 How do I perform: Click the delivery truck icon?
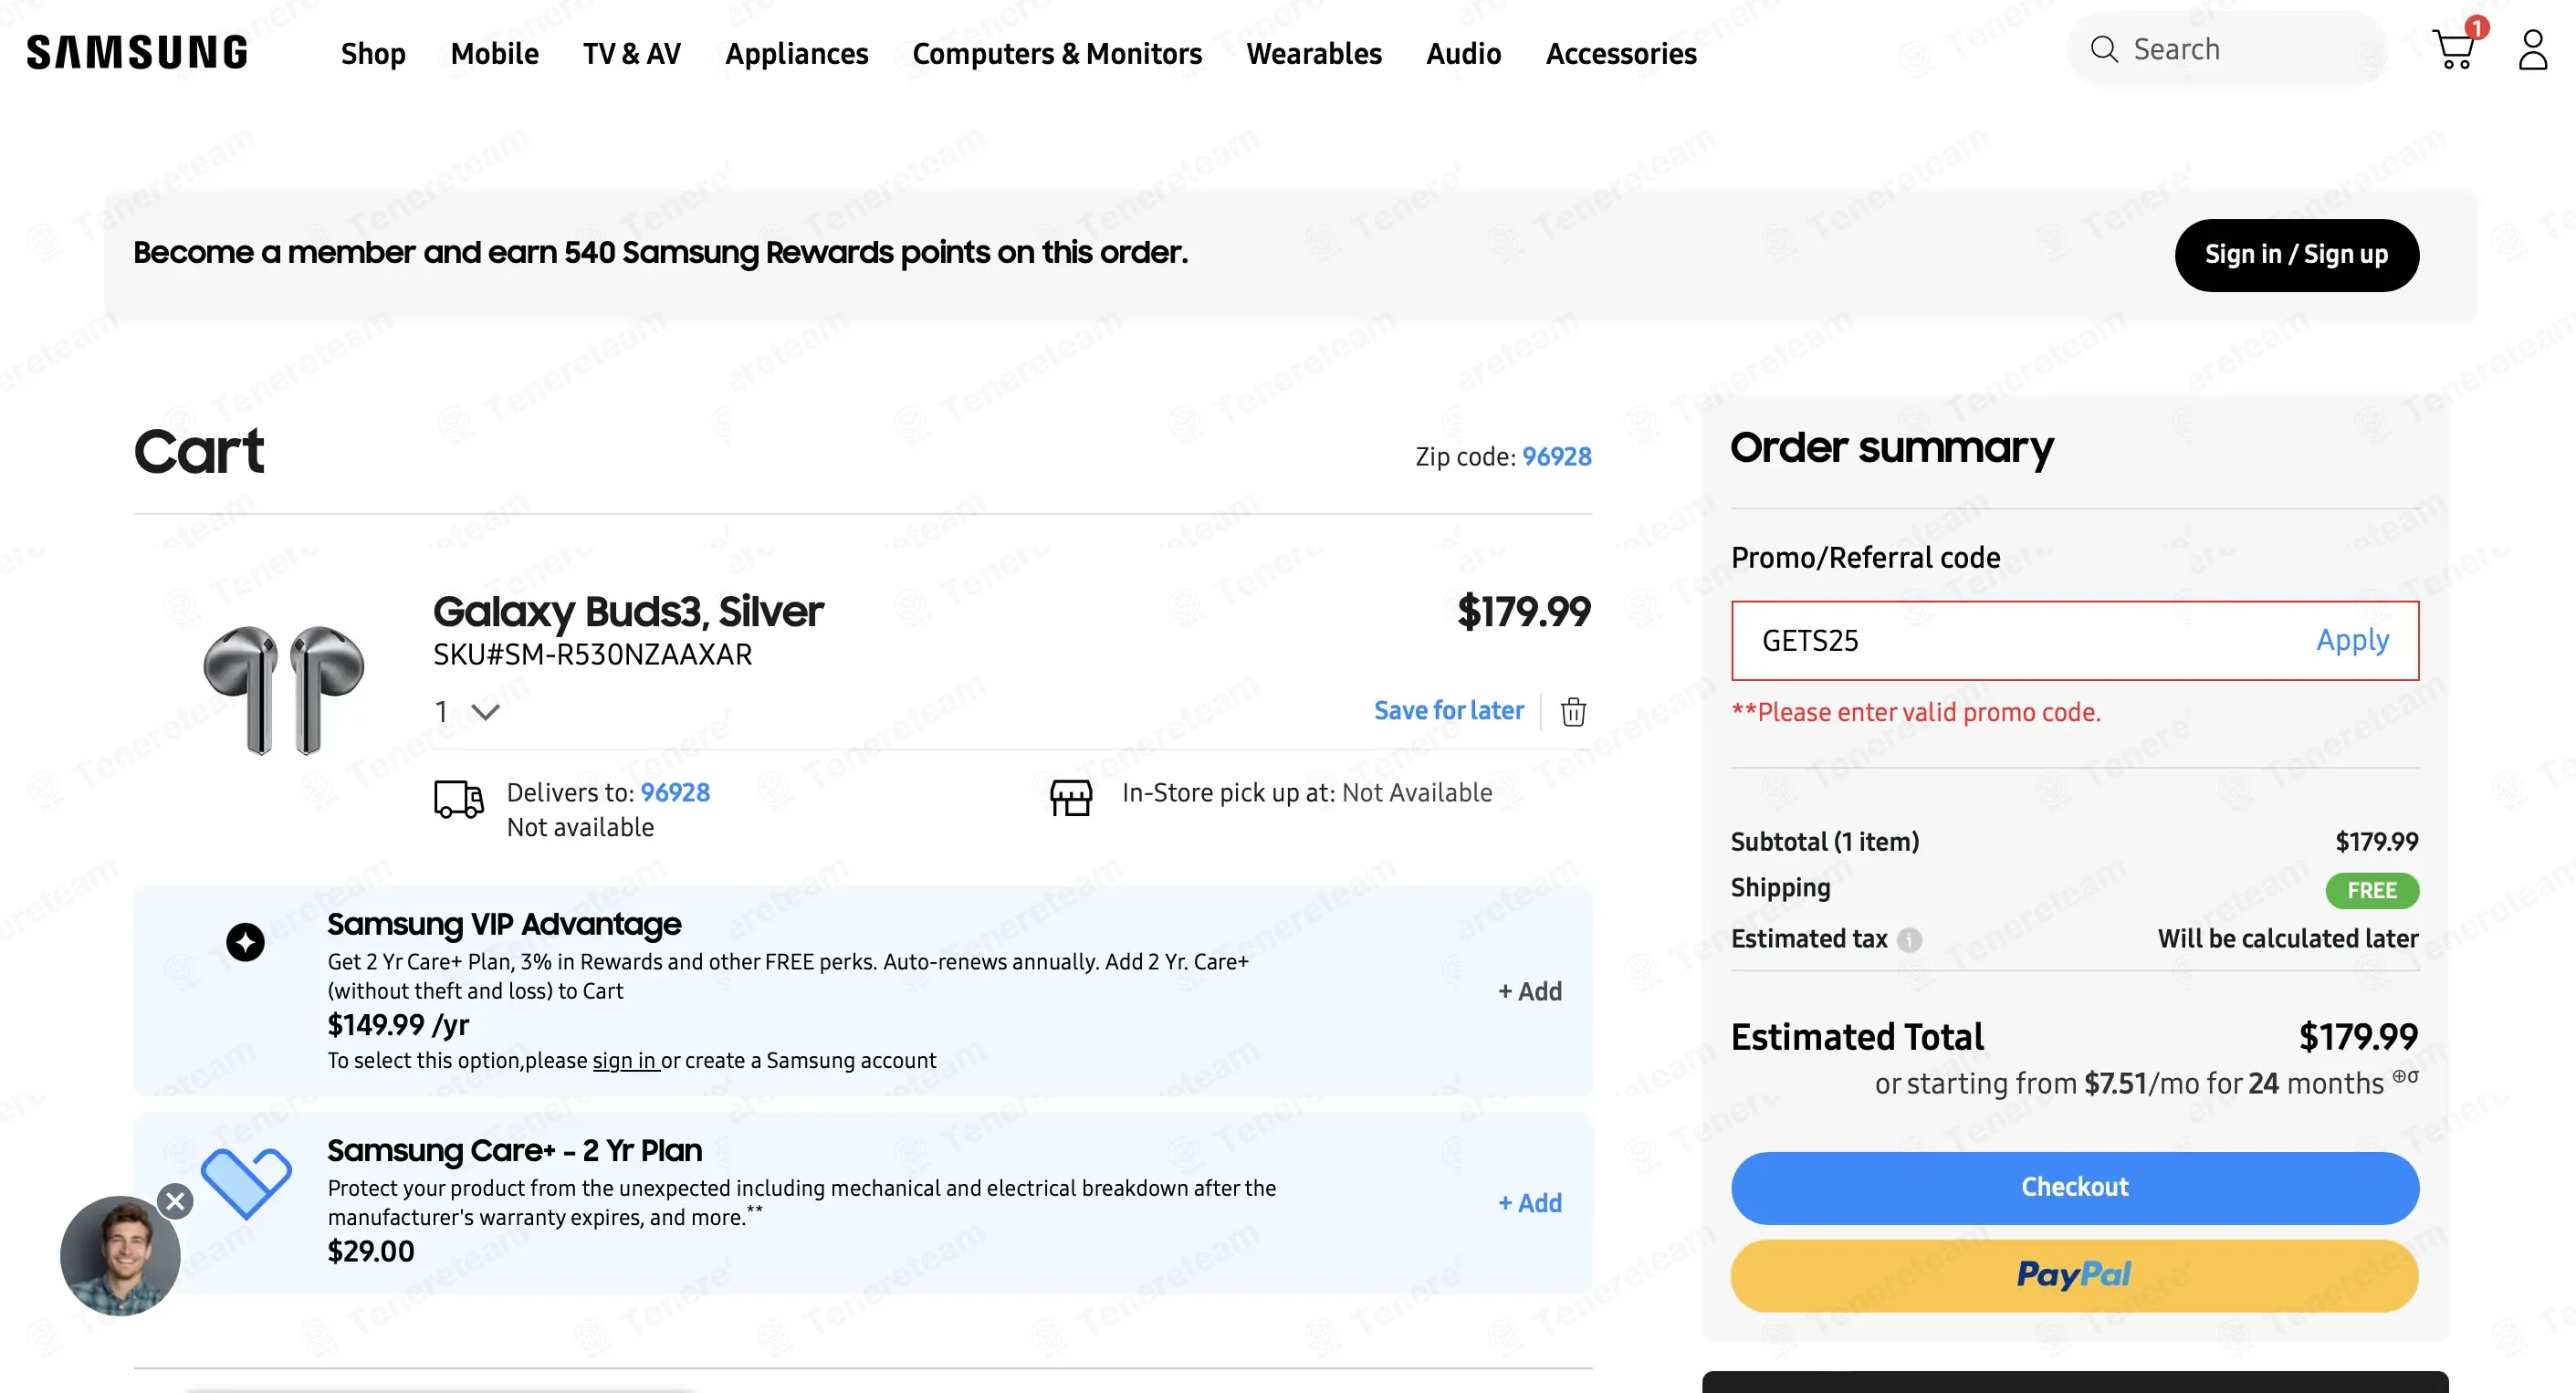click(x=459, y=800)
